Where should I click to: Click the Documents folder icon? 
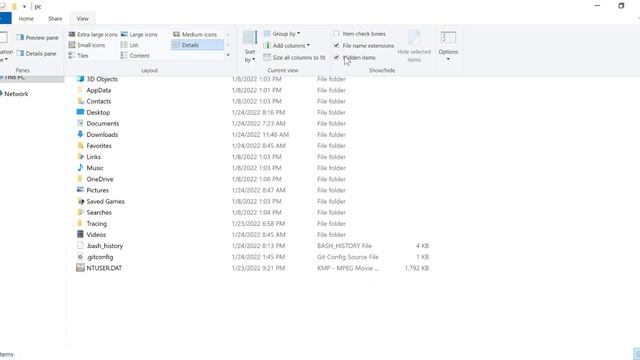pyautogui.click(x=80, y=123)
